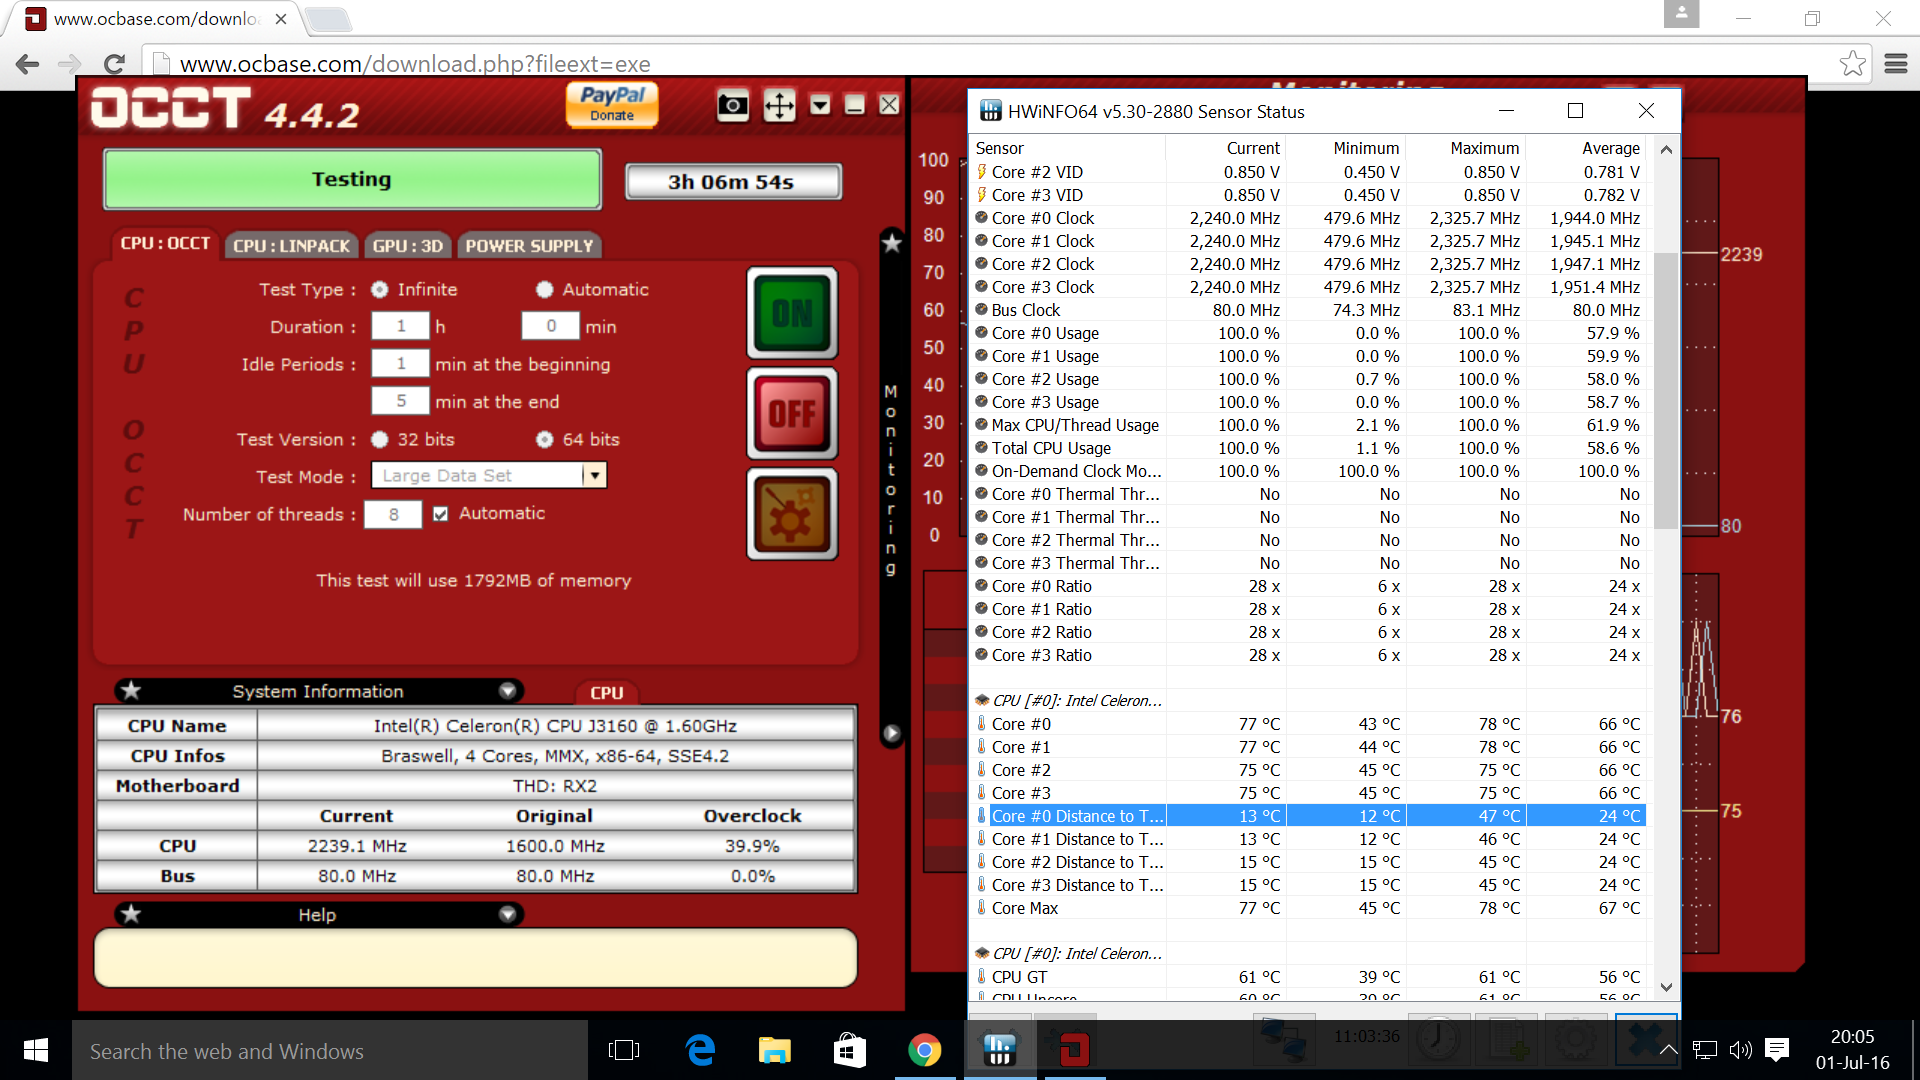Open volume control in system tray
This screenshot has width=1920, height=1080.
(1741, 1050)
